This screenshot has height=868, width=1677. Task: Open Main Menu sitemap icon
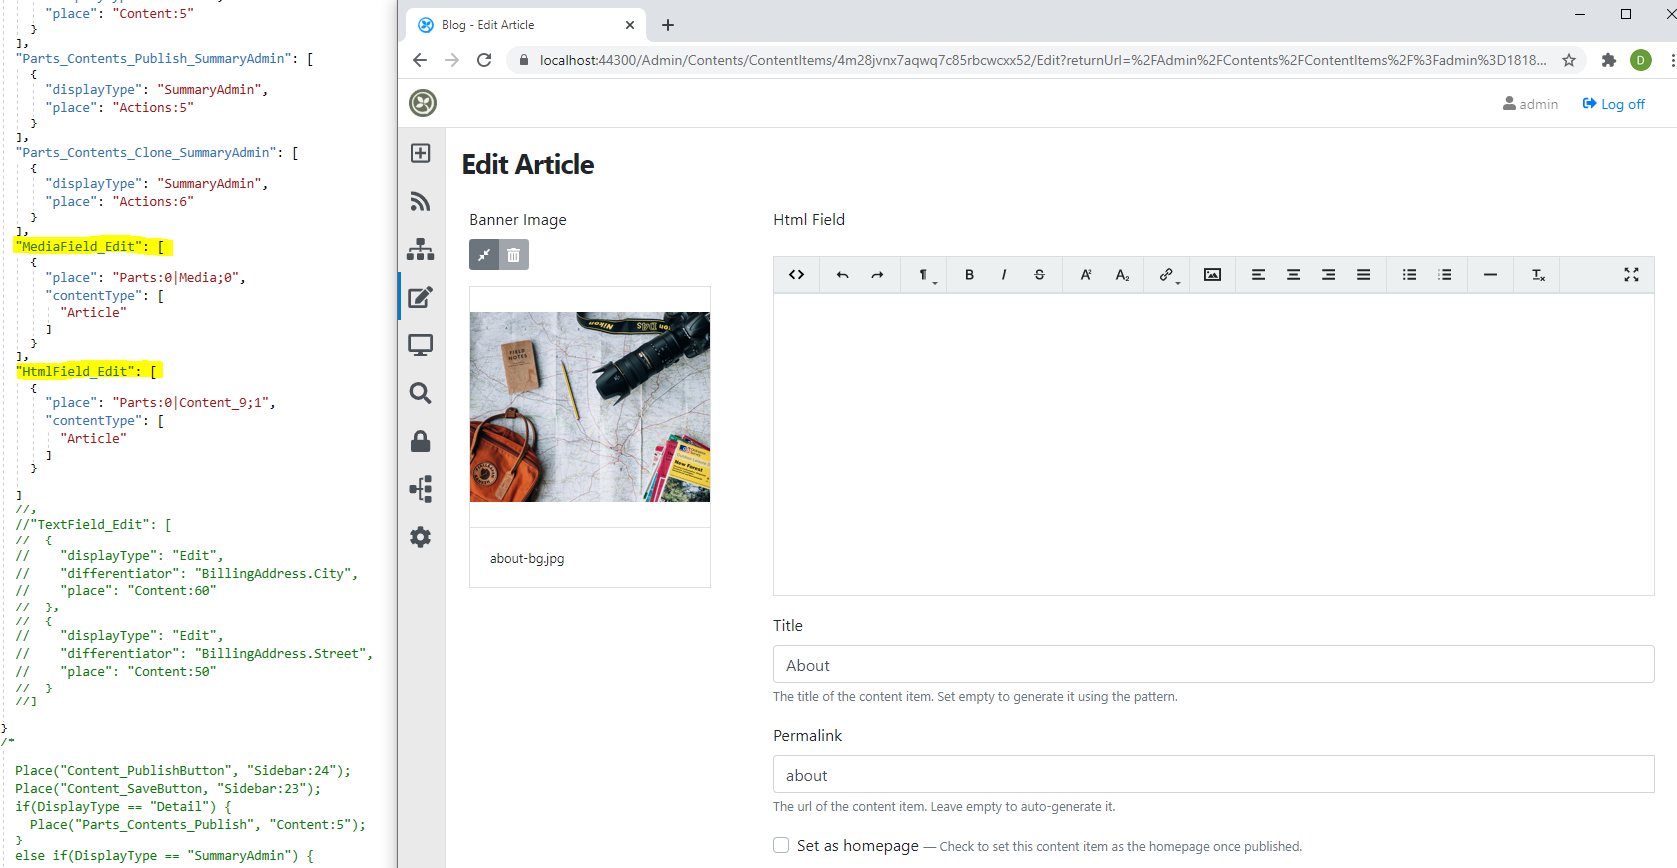click(421, 249)
